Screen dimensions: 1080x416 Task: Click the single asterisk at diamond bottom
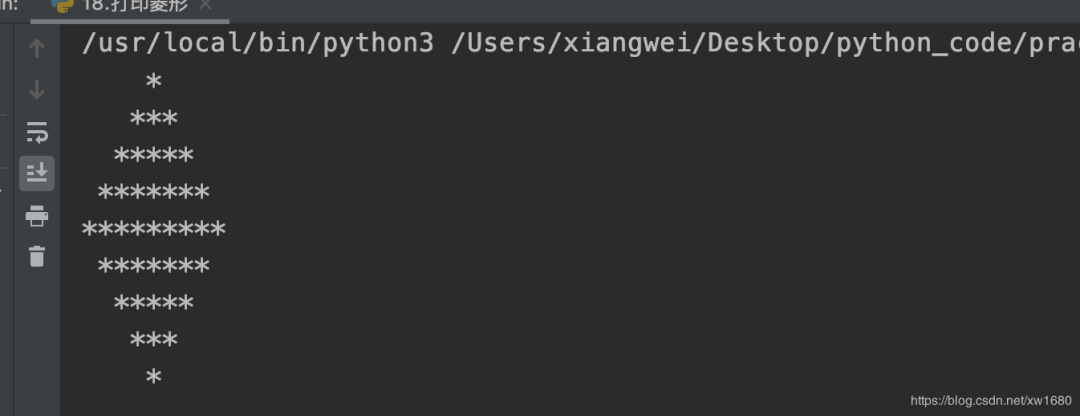pyautogui.click(x=153, y=378)
